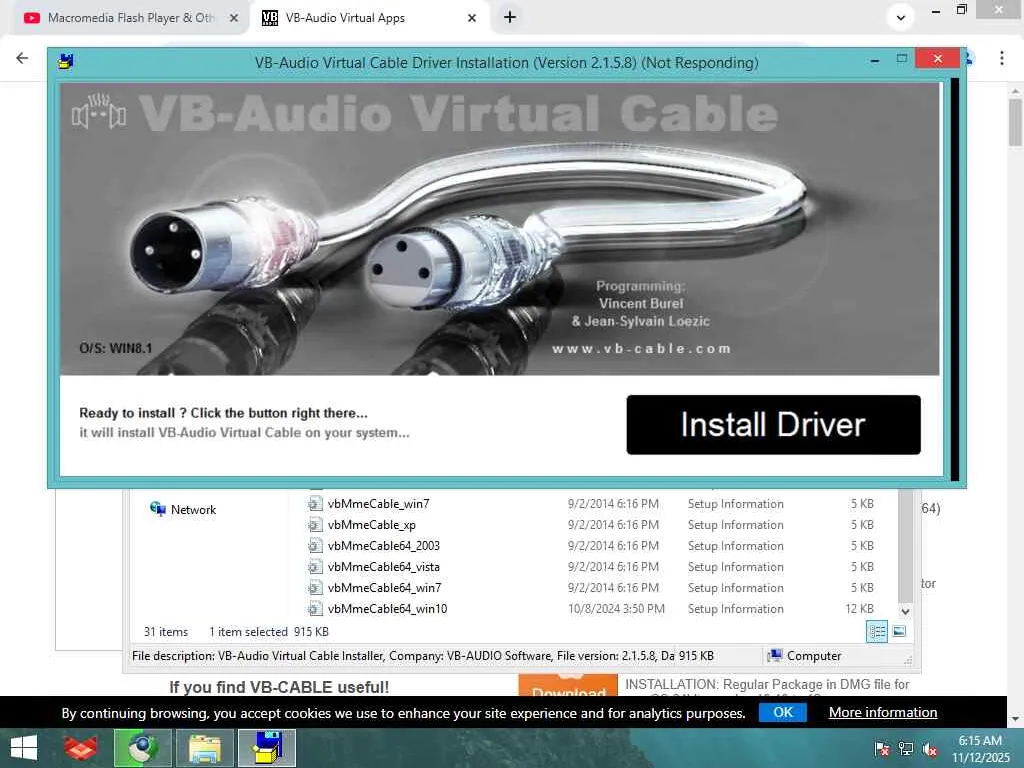Click the VB-Audio favicon on second tab

pos(270,18)
